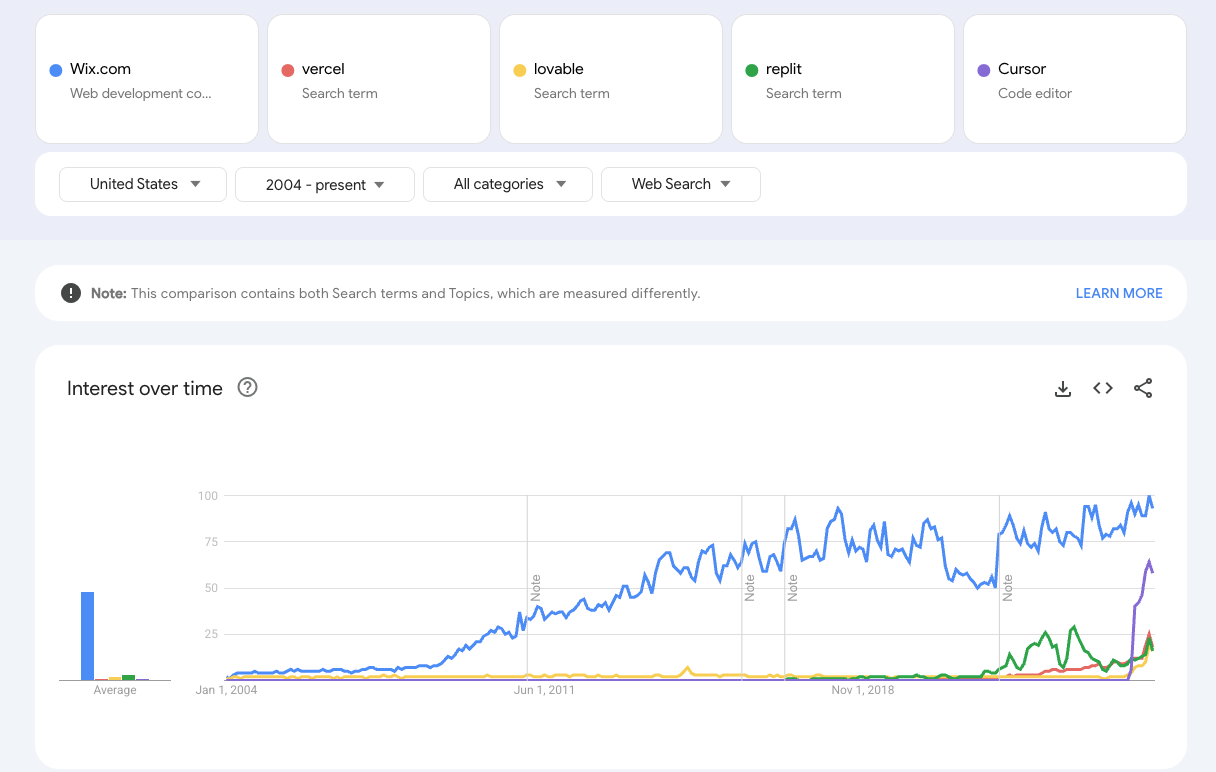This screenshot has width=1216, height=772.
Task: Click the green replit color dot
Action: 752,70
